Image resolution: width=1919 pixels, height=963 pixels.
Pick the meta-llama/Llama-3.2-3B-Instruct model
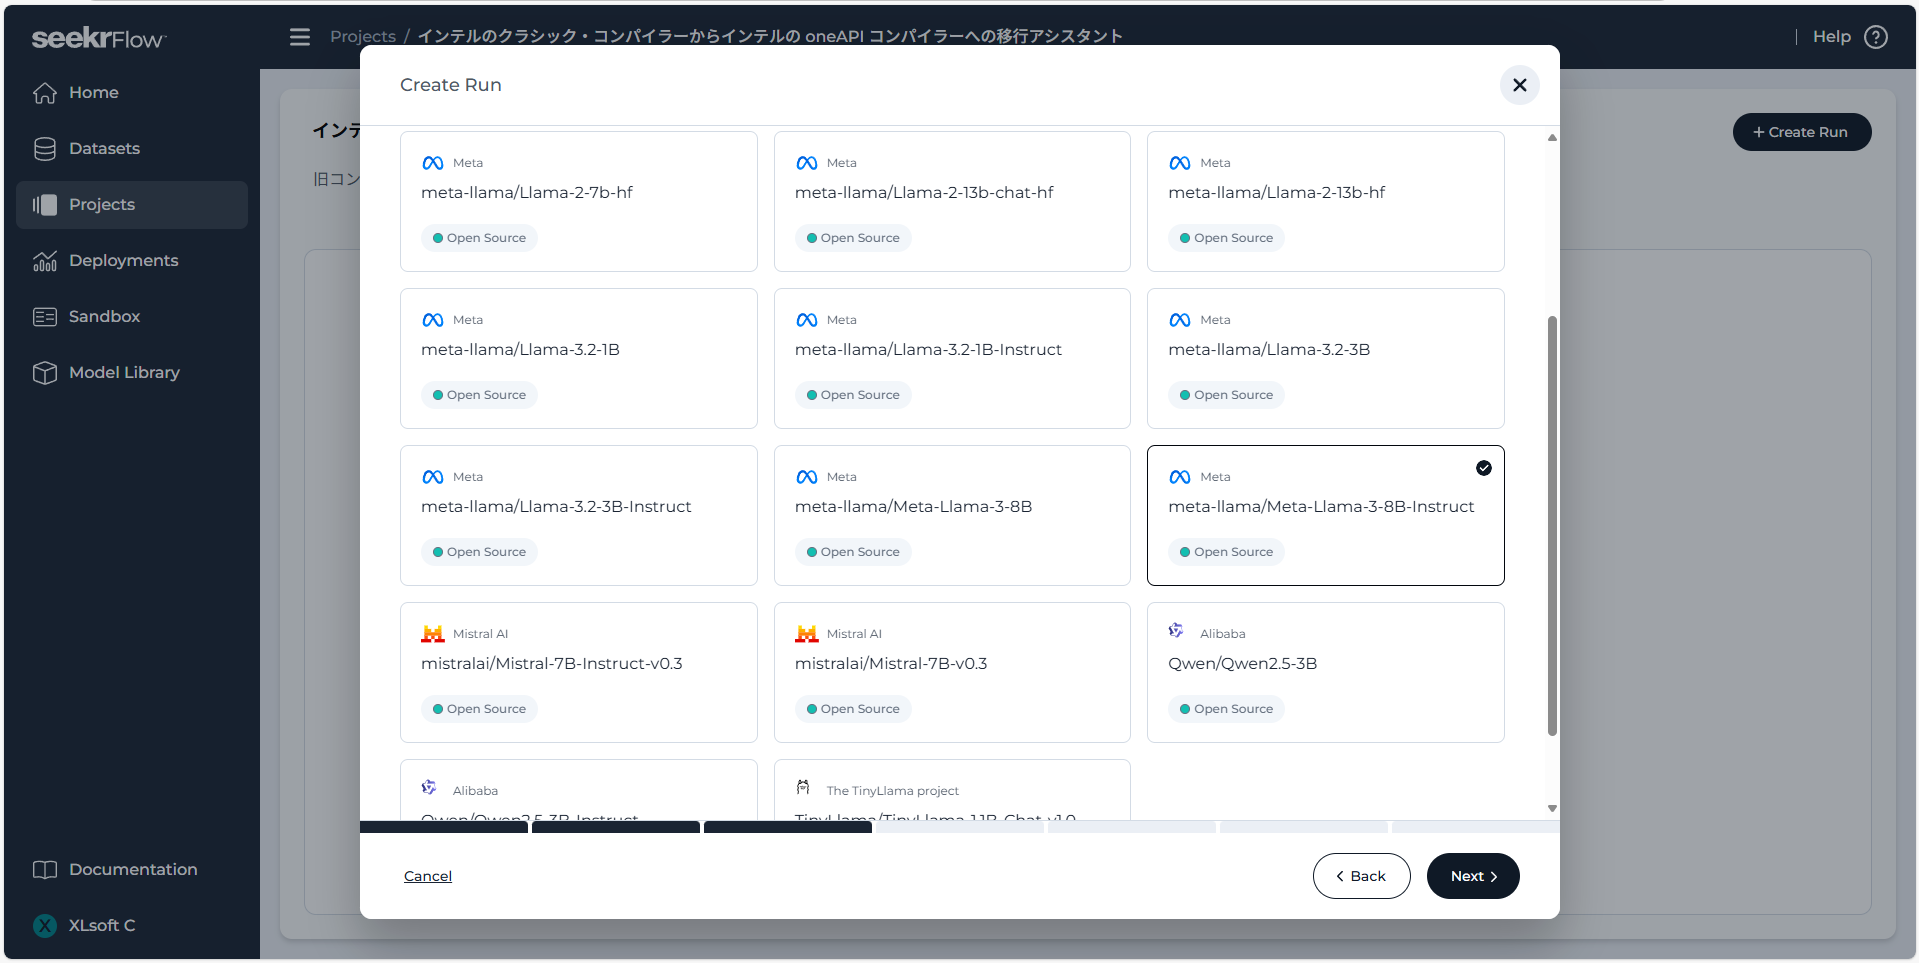(x=578, y=516)
